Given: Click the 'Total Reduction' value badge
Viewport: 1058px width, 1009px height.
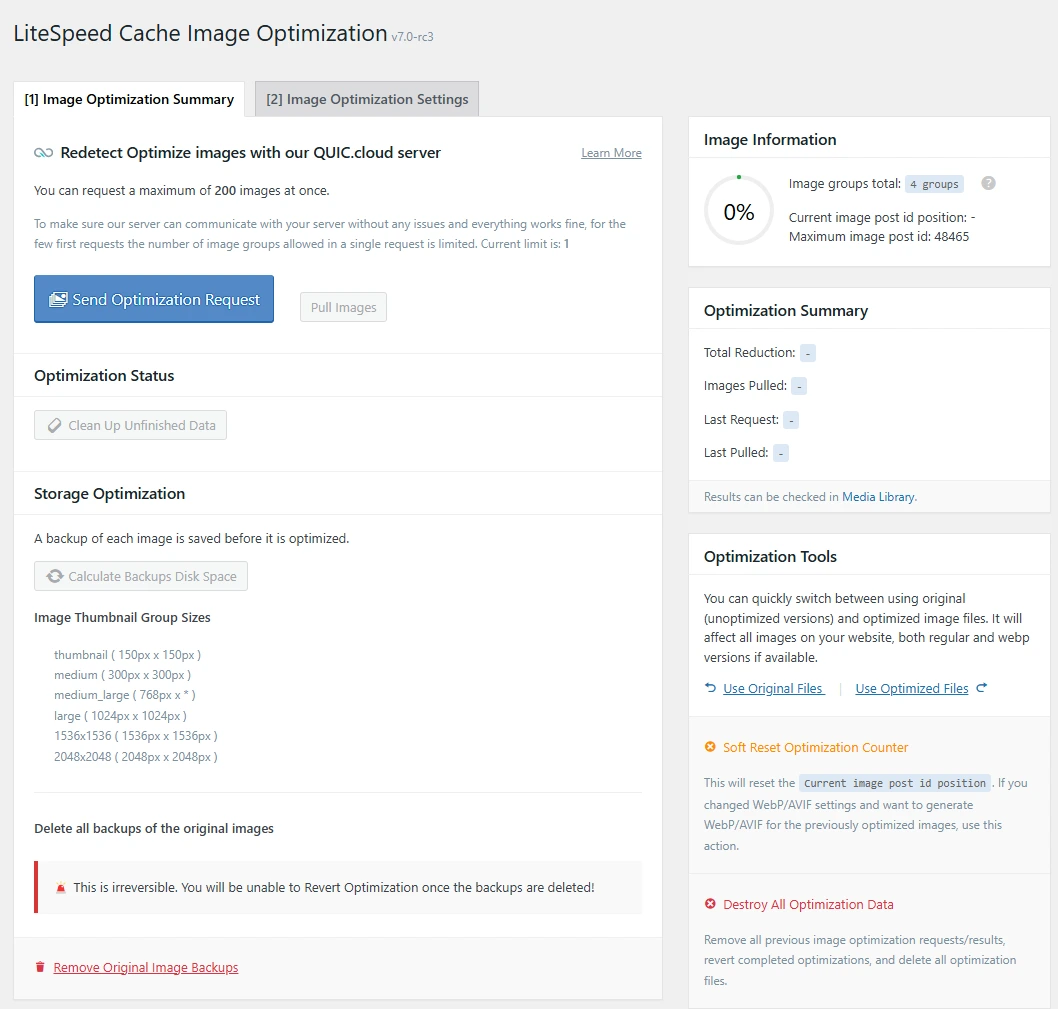Looking at the screenshot, I should [808, 353].
